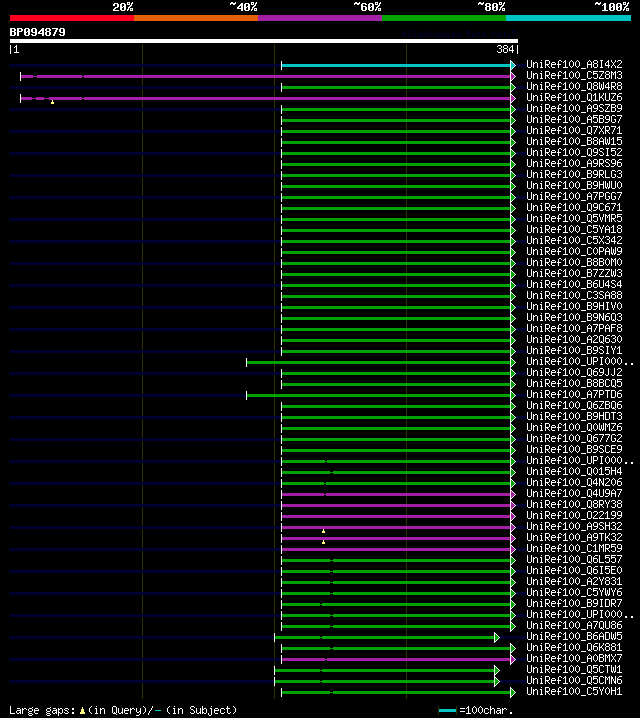This screenshot has height=718, width=640.
Task: Click hit label UniRef100_B8BCQ5
Action: click(x=574, y=383)
